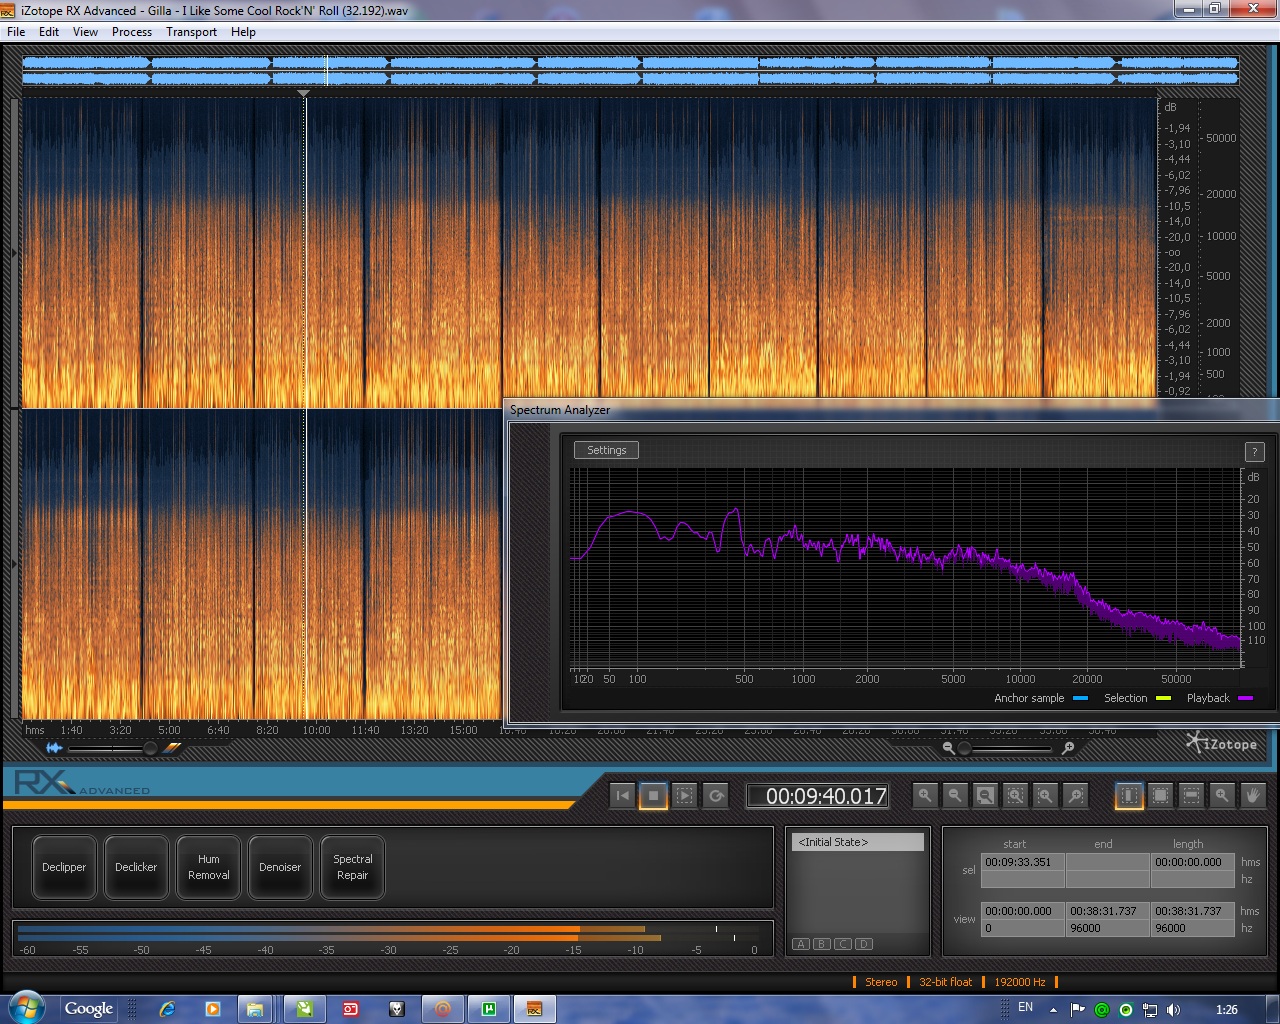Open Spectrum Analyzer Settings

pyautogui.click(x=606, y=450)
